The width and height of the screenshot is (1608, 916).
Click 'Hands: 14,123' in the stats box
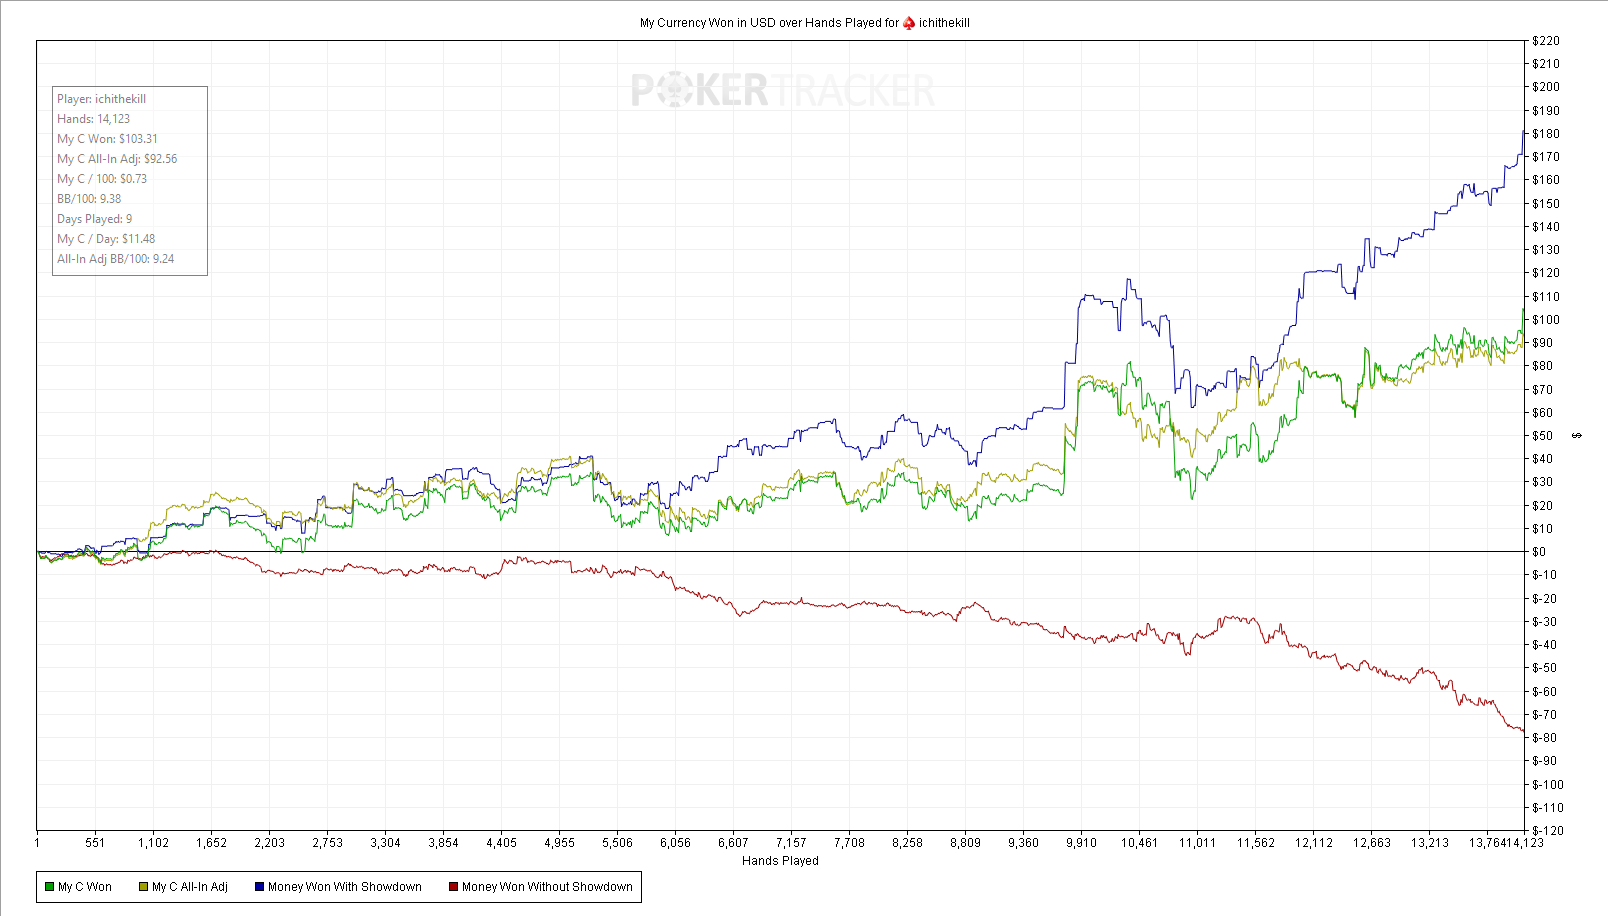coord(94,119)
